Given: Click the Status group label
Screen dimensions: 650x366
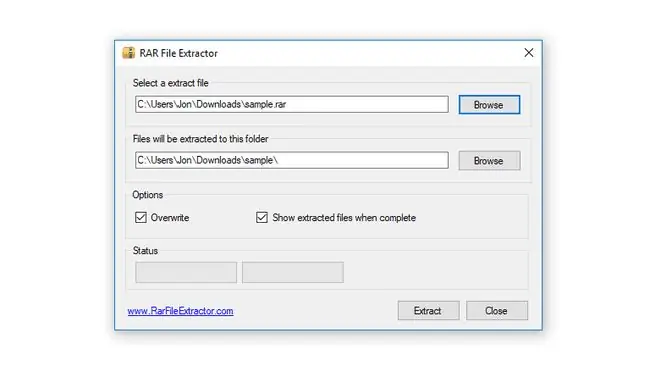Looking at the screenshot, I should (145, 251).
